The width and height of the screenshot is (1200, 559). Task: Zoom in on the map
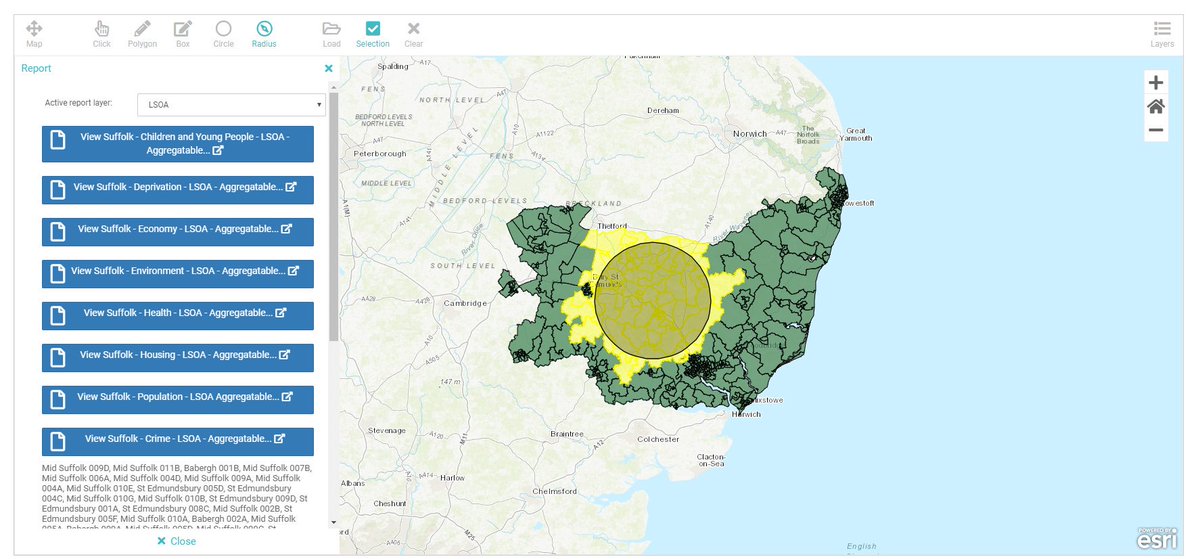(1155, 83)
